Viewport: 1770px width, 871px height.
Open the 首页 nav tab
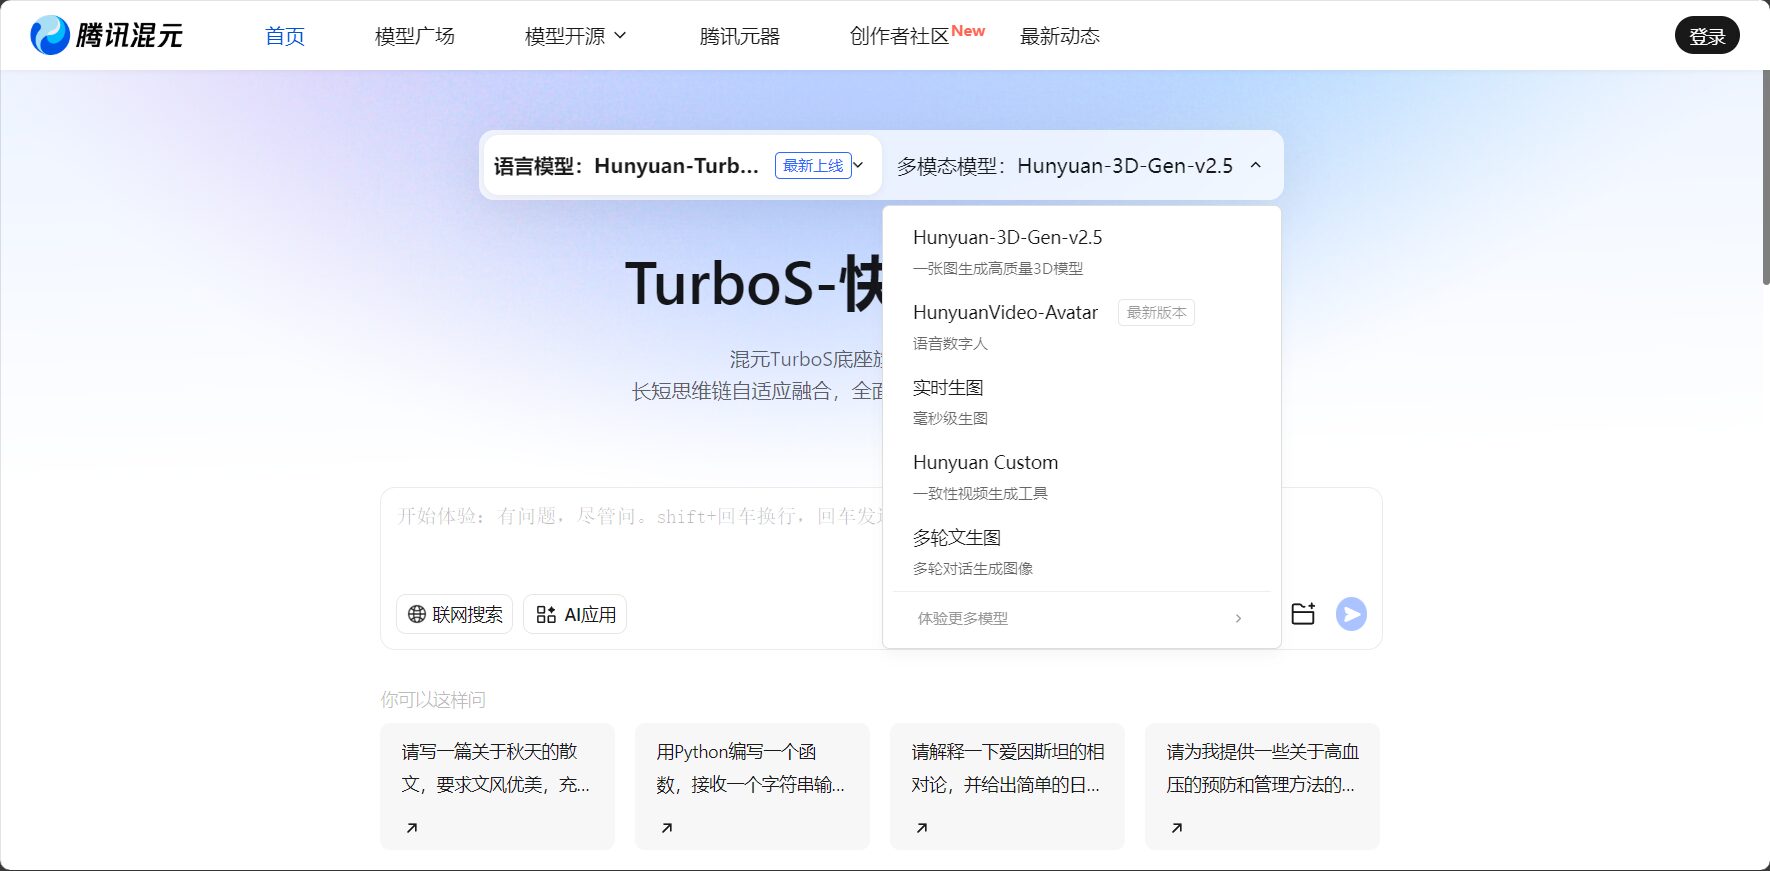285,36
